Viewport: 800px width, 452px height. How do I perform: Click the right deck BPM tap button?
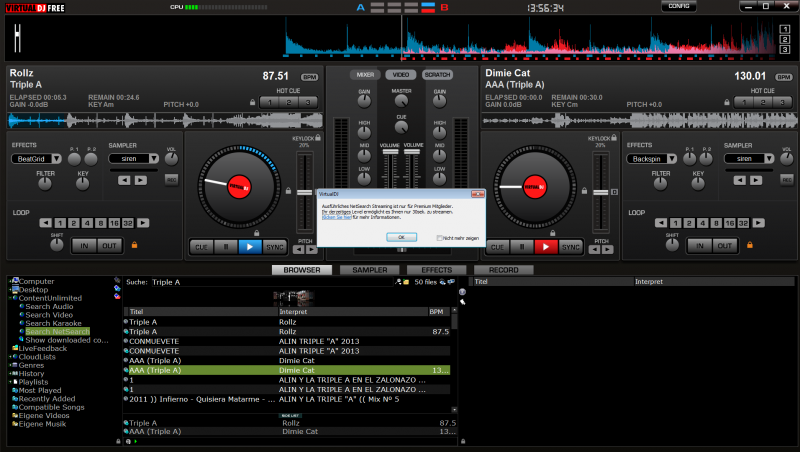[x=784, y=77]
